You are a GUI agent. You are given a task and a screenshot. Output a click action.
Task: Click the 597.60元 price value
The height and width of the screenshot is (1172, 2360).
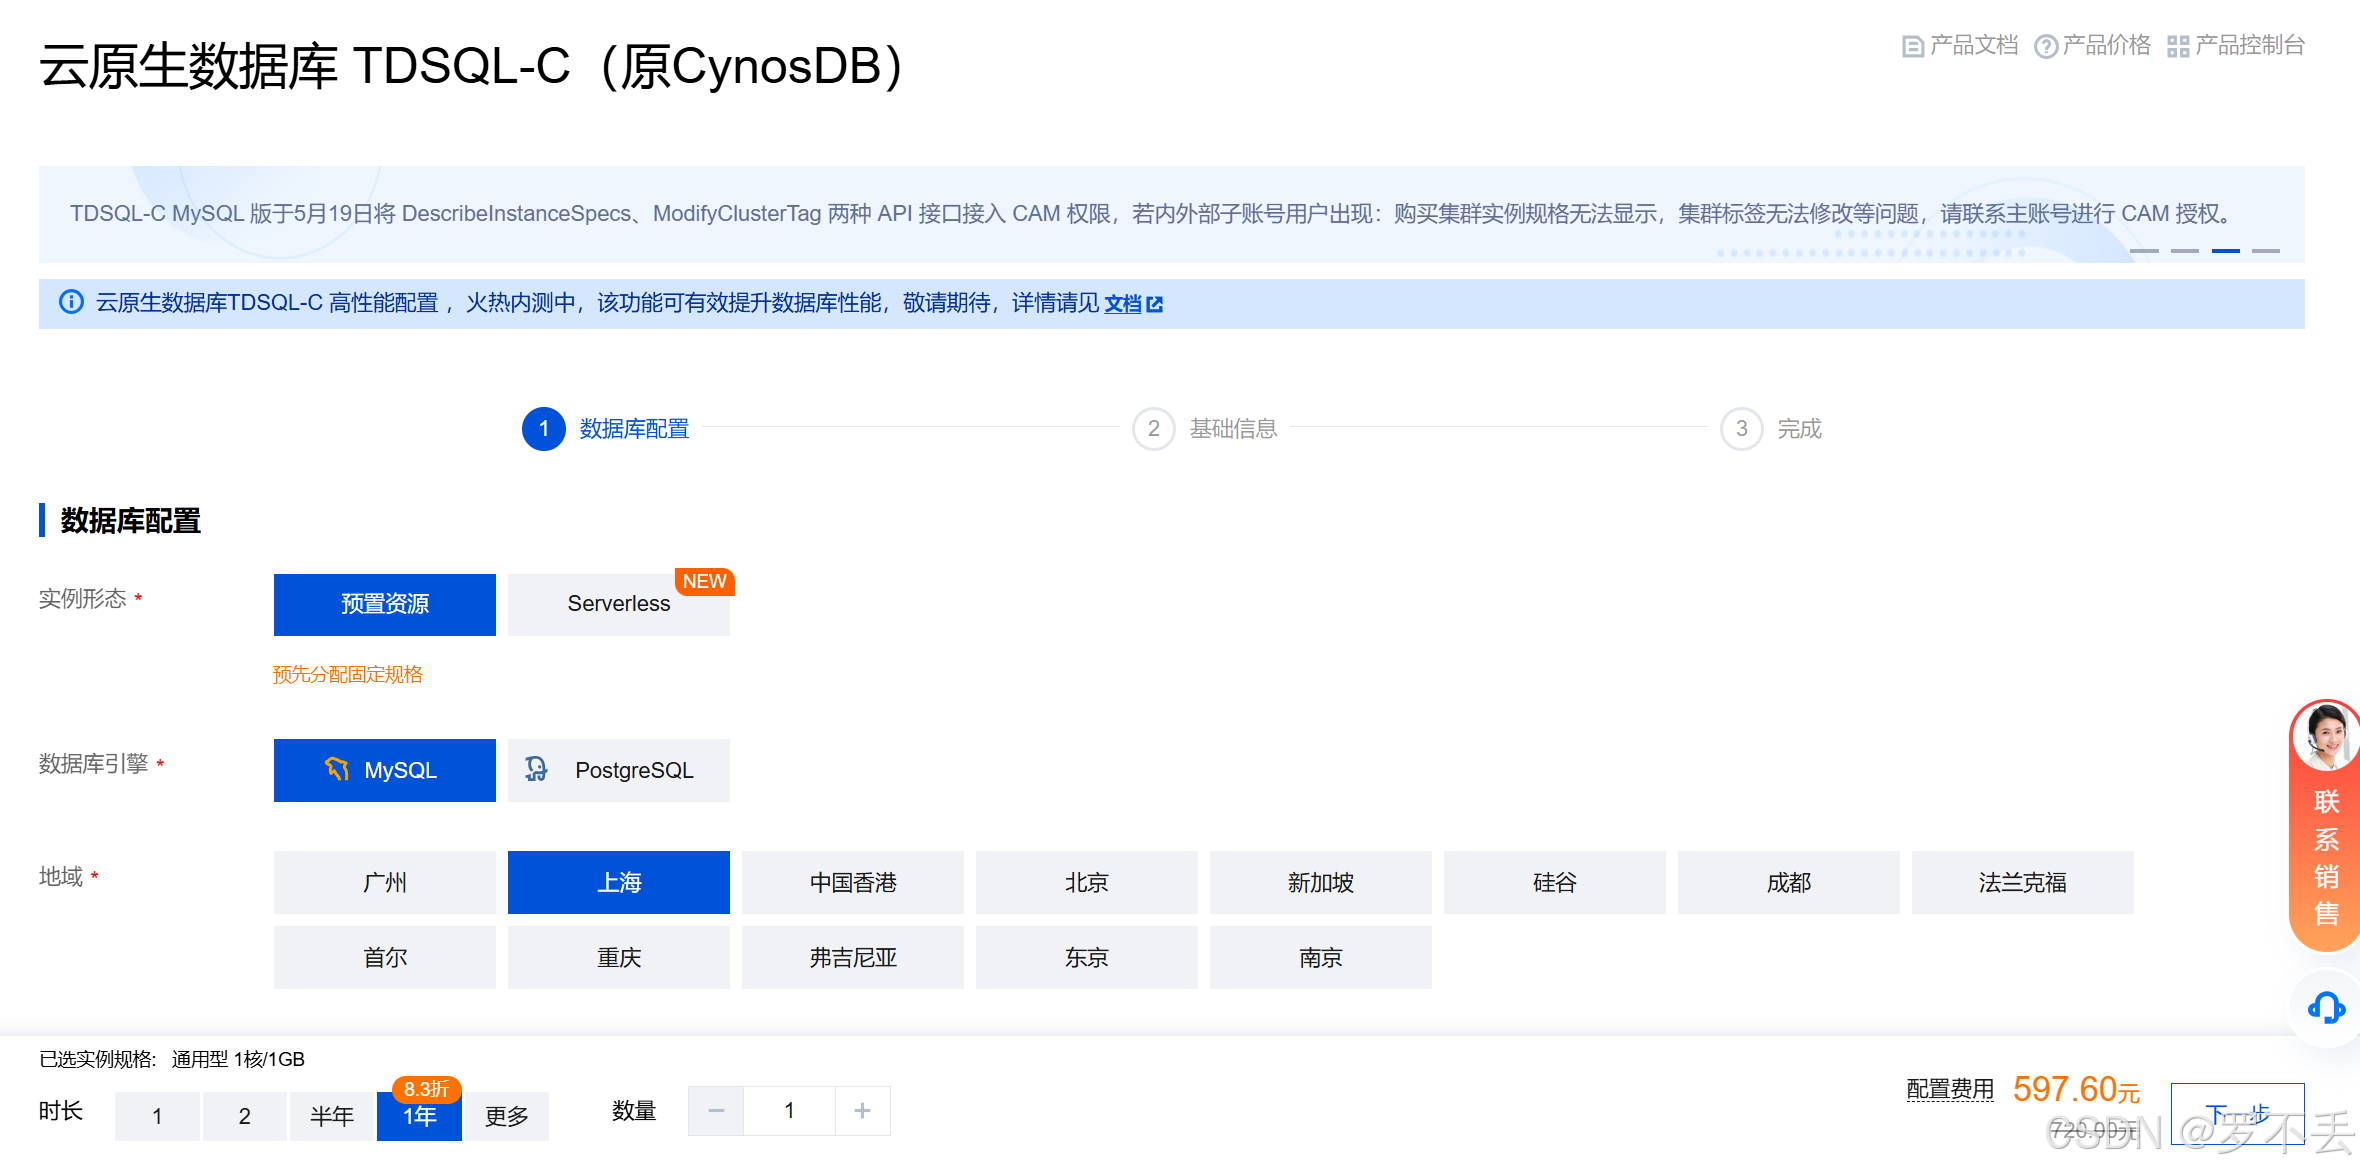click(2077, 1089)
